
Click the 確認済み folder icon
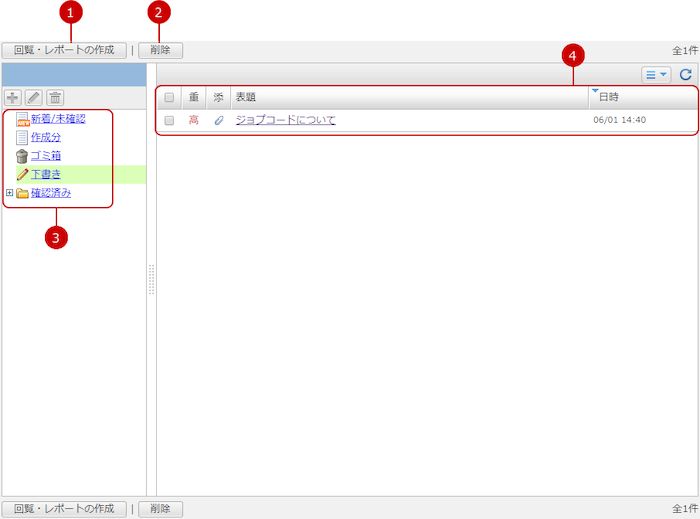(22, 193)
